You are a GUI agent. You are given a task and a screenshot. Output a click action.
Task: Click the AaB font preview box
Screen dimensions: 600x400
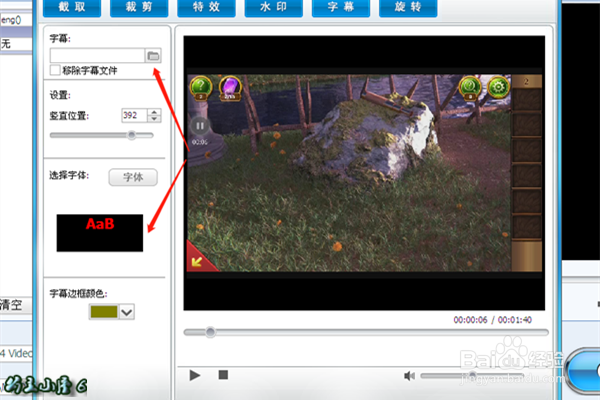(100, 233)
